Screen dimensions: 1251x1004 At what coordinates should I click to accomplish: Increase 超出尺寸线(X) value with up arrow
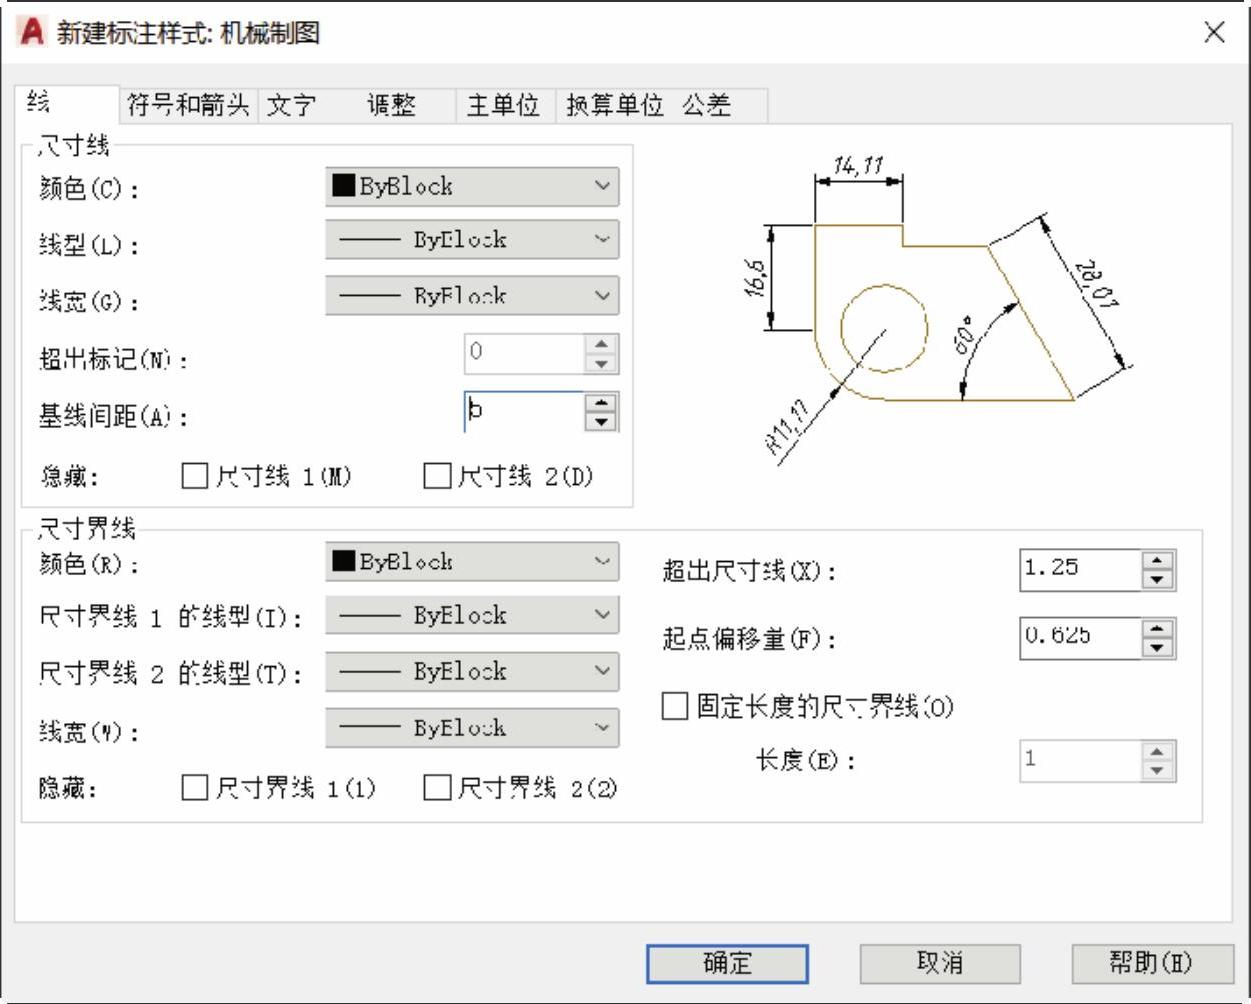[x=1158, y=560]
